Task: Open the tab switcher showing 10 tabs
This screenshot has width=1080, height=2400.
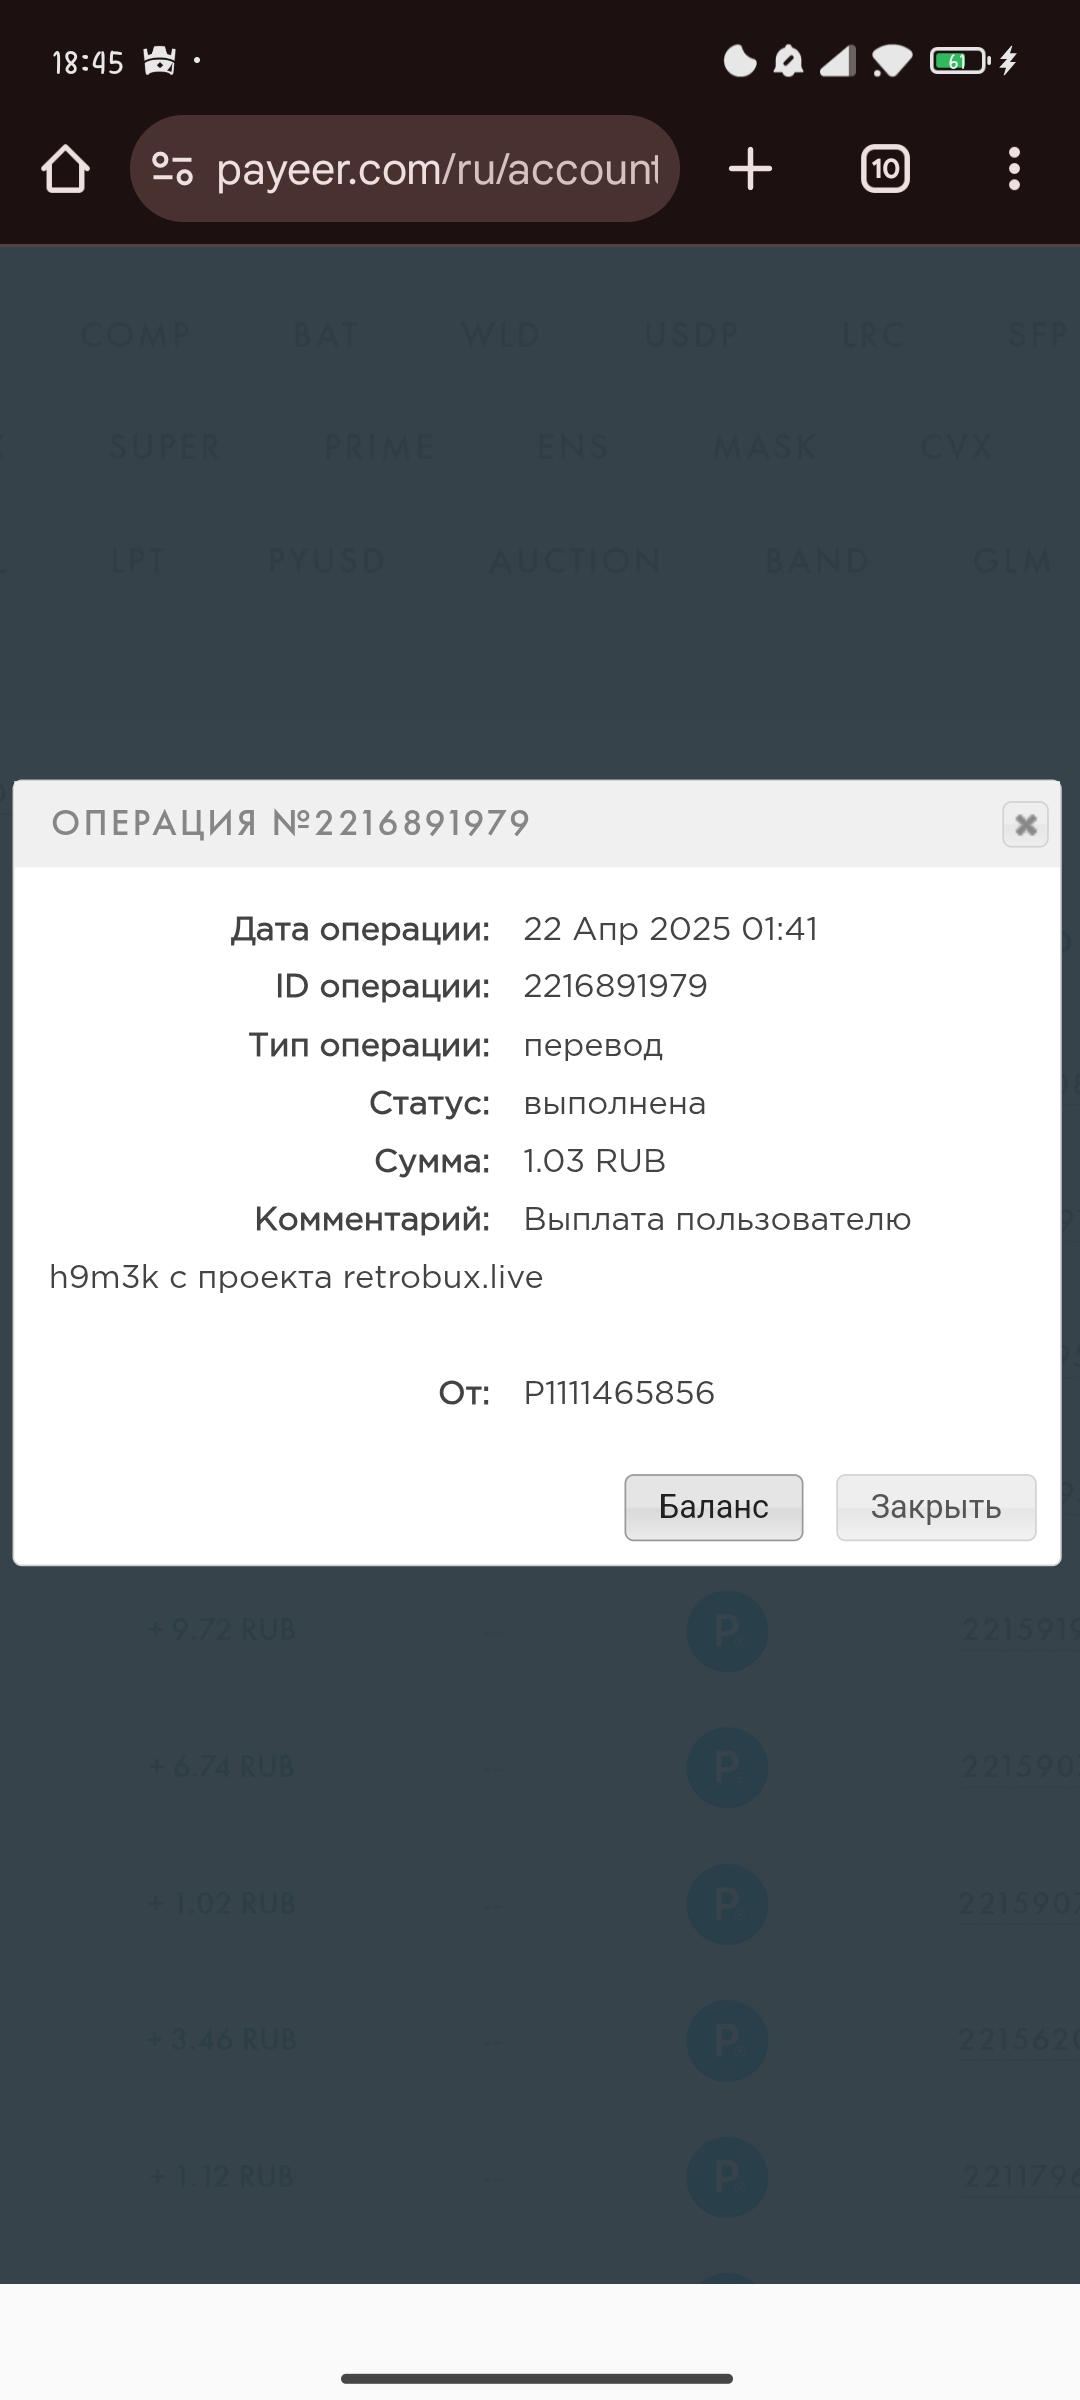Action: point(885,169)
